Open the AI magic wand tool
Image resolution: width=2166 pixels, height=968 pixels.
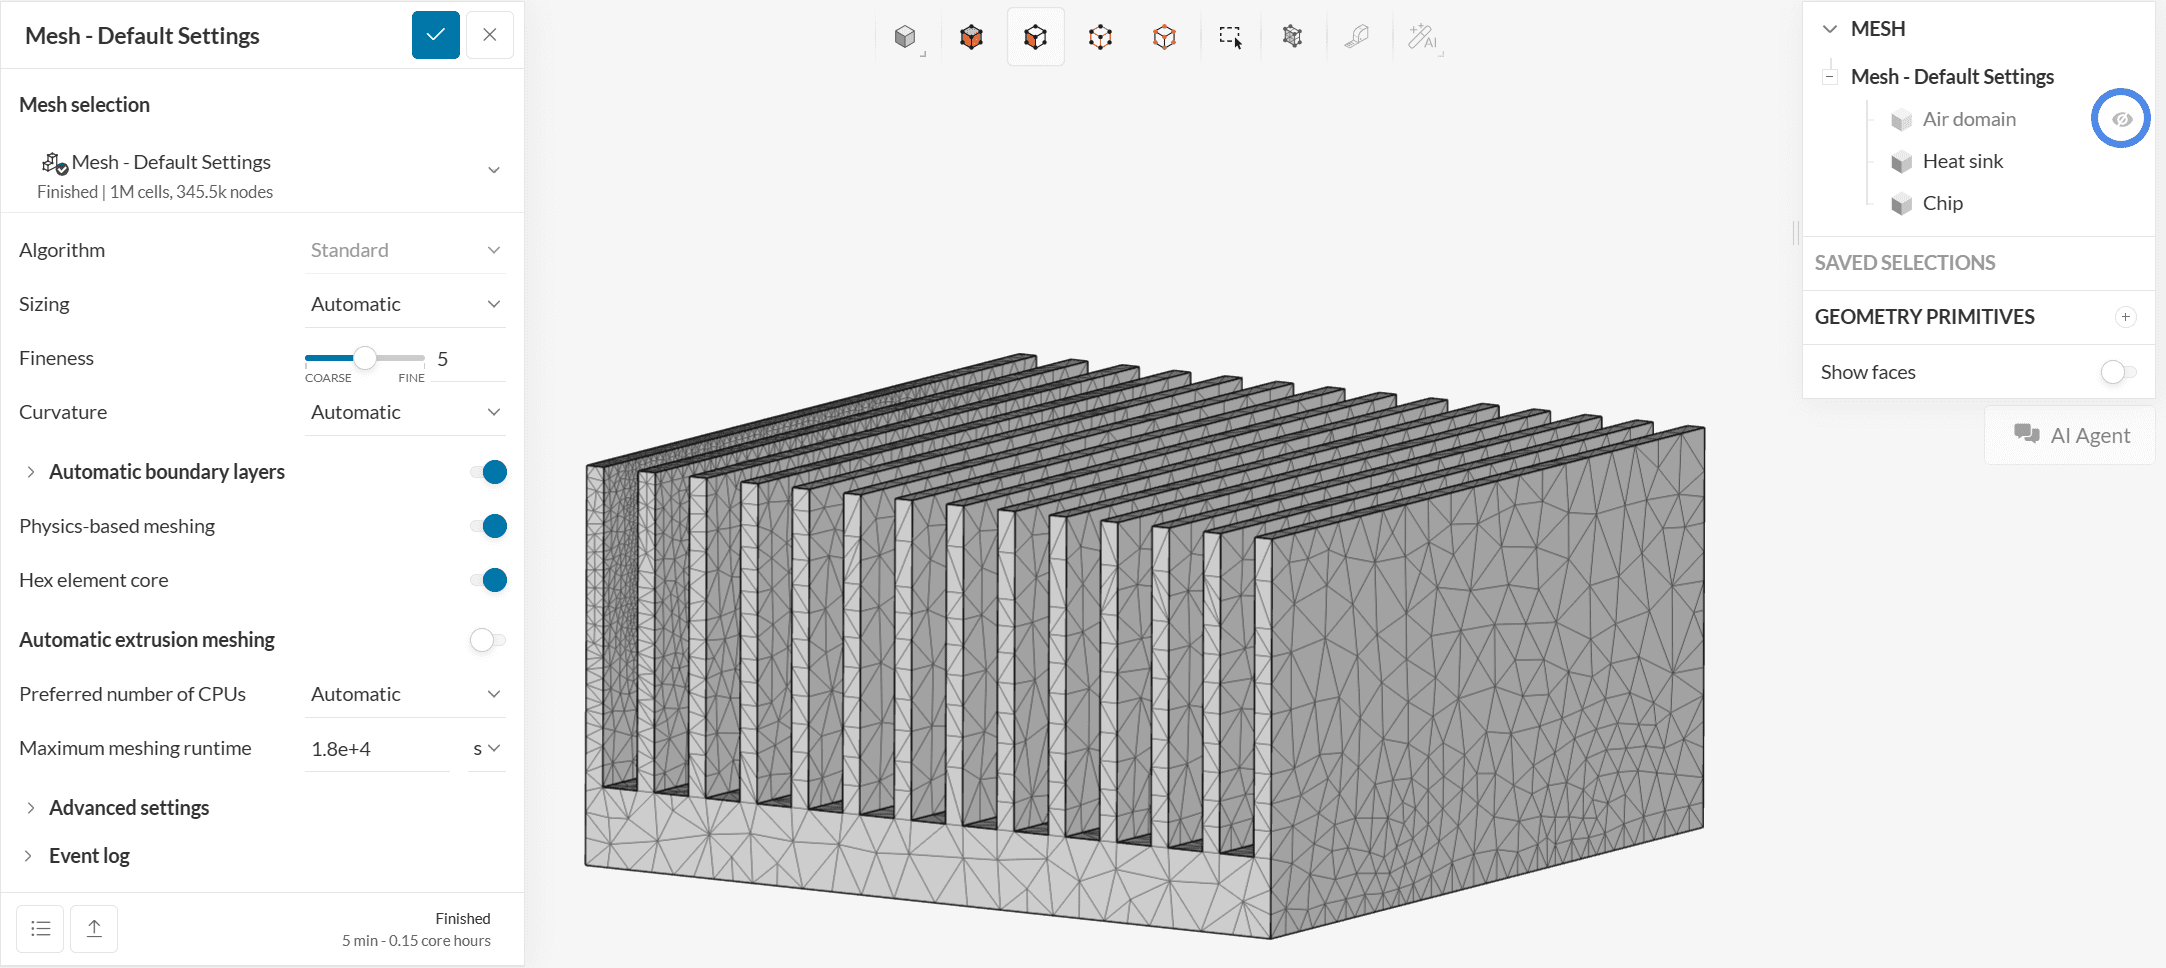point(1421,37)
